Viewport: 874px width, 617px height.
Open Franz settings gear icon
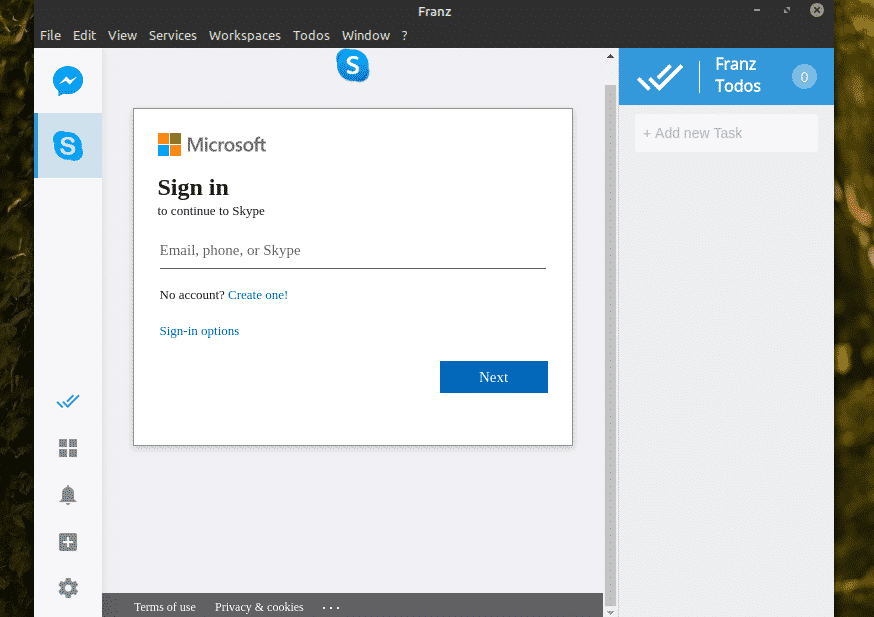(x=68, y=588)
